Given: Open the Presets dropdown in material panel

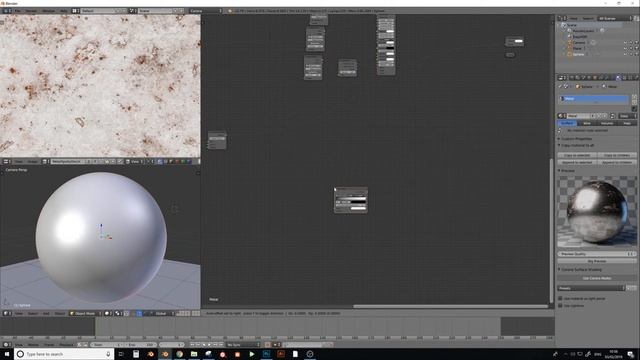Looking at the screenshot, I should point(591,288).
